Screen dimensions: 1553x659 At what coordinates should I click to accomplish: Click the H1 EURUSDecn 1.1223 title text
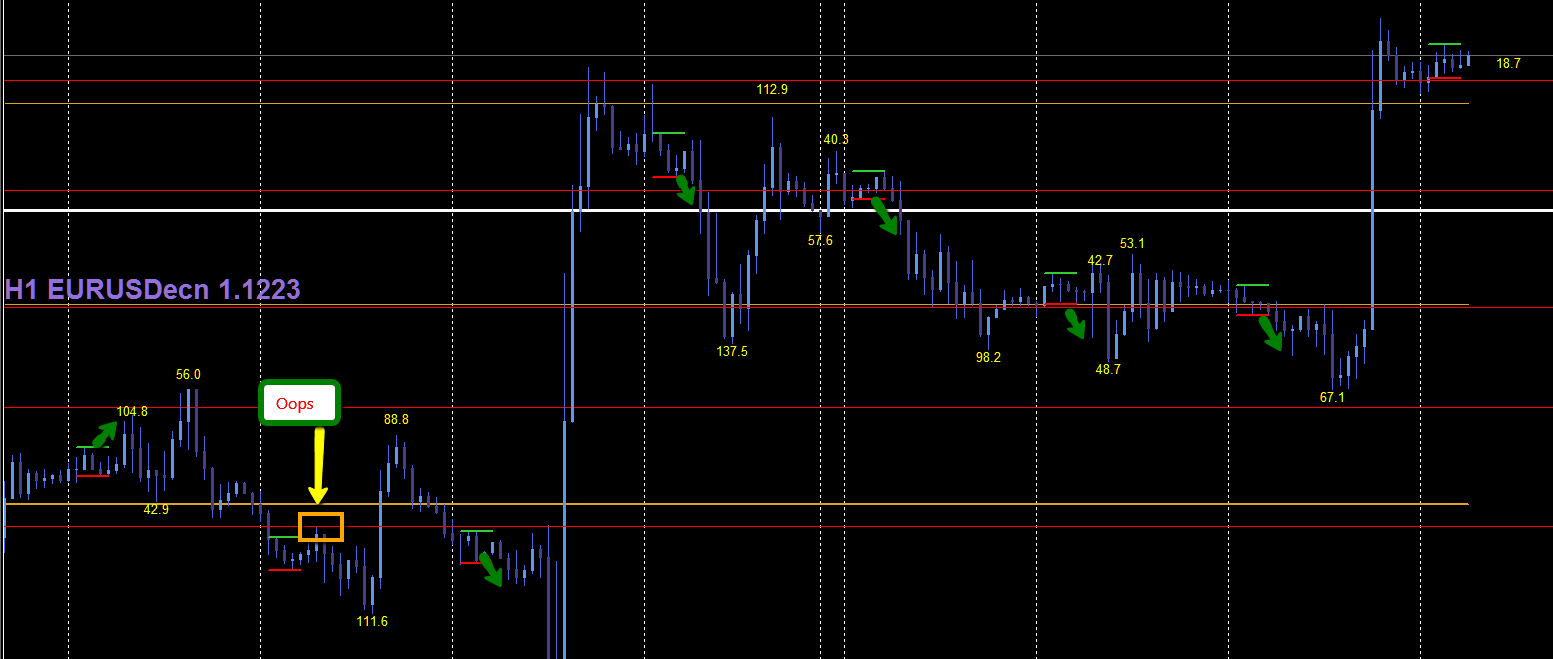coord(150,288)
